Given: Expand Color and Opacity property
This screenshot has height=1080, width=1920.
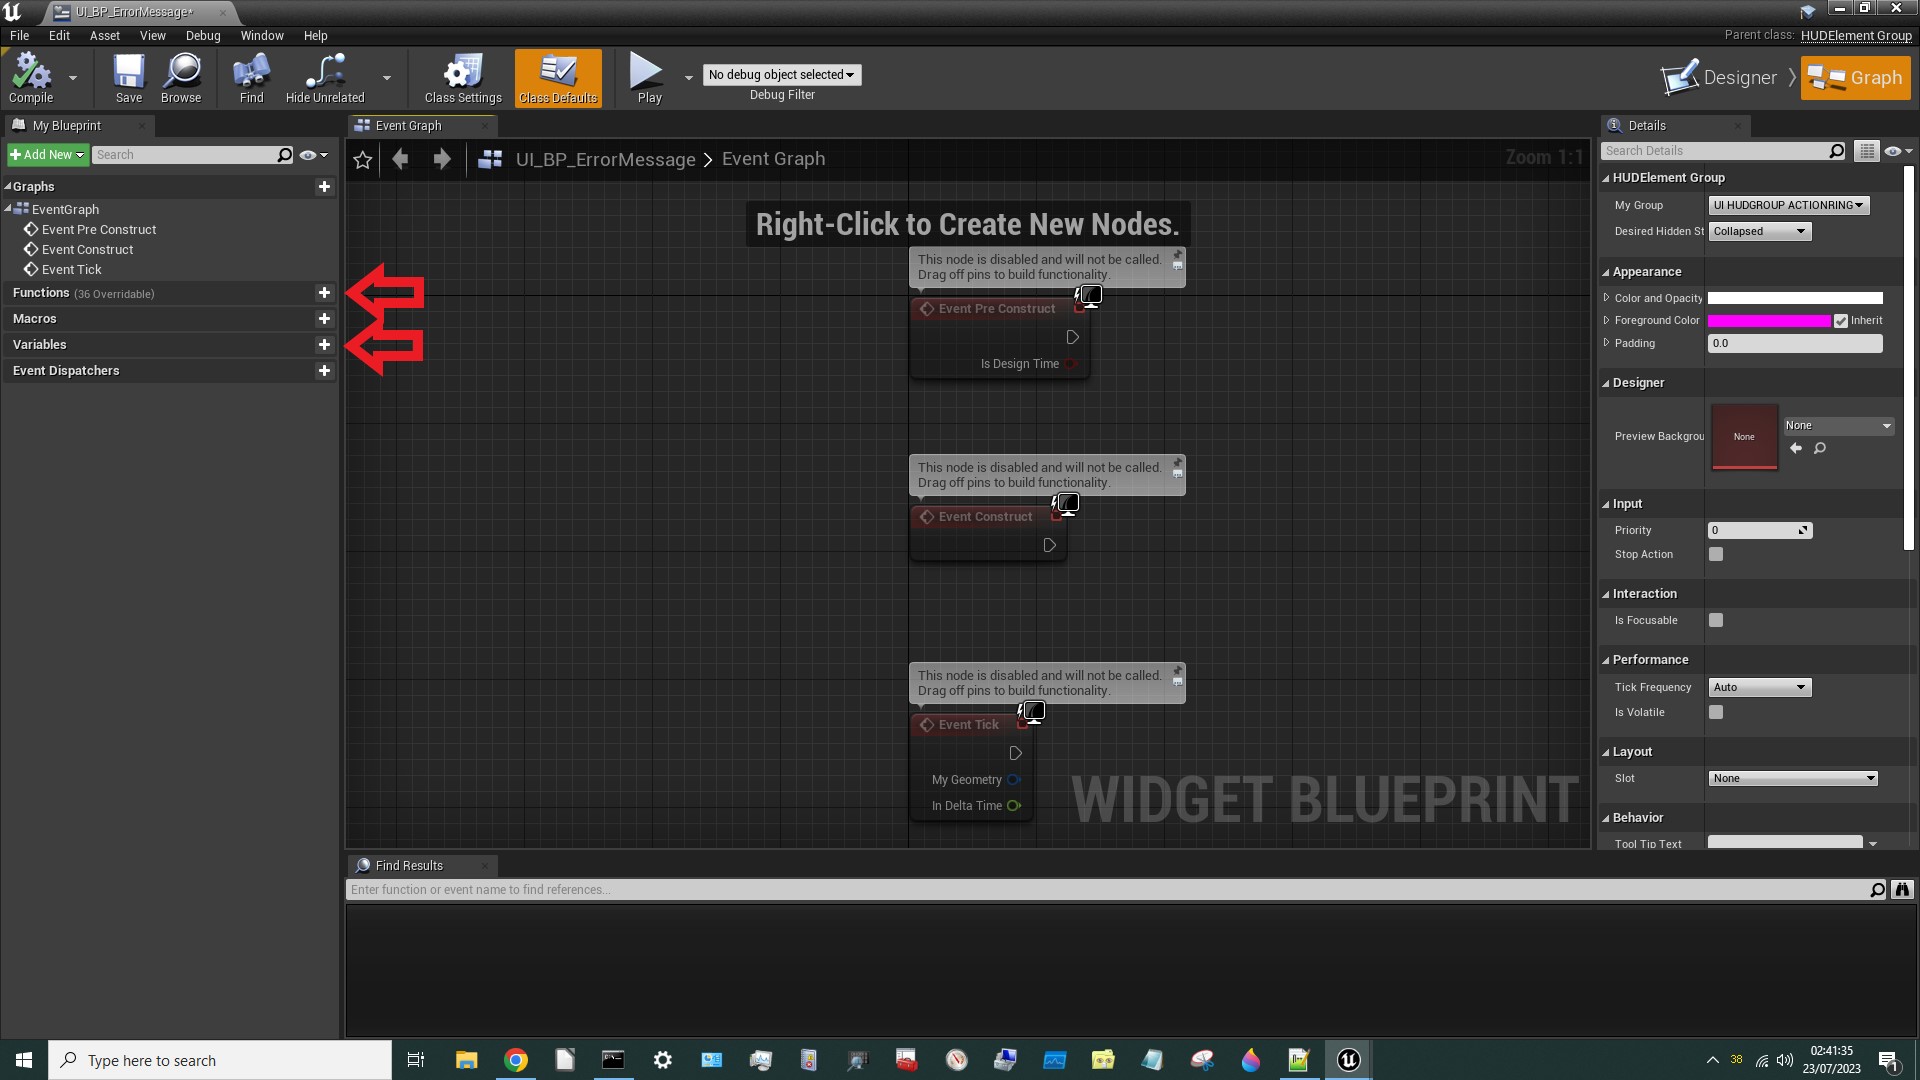Looking at the screenshot, I should click(x=1606, y=298).
